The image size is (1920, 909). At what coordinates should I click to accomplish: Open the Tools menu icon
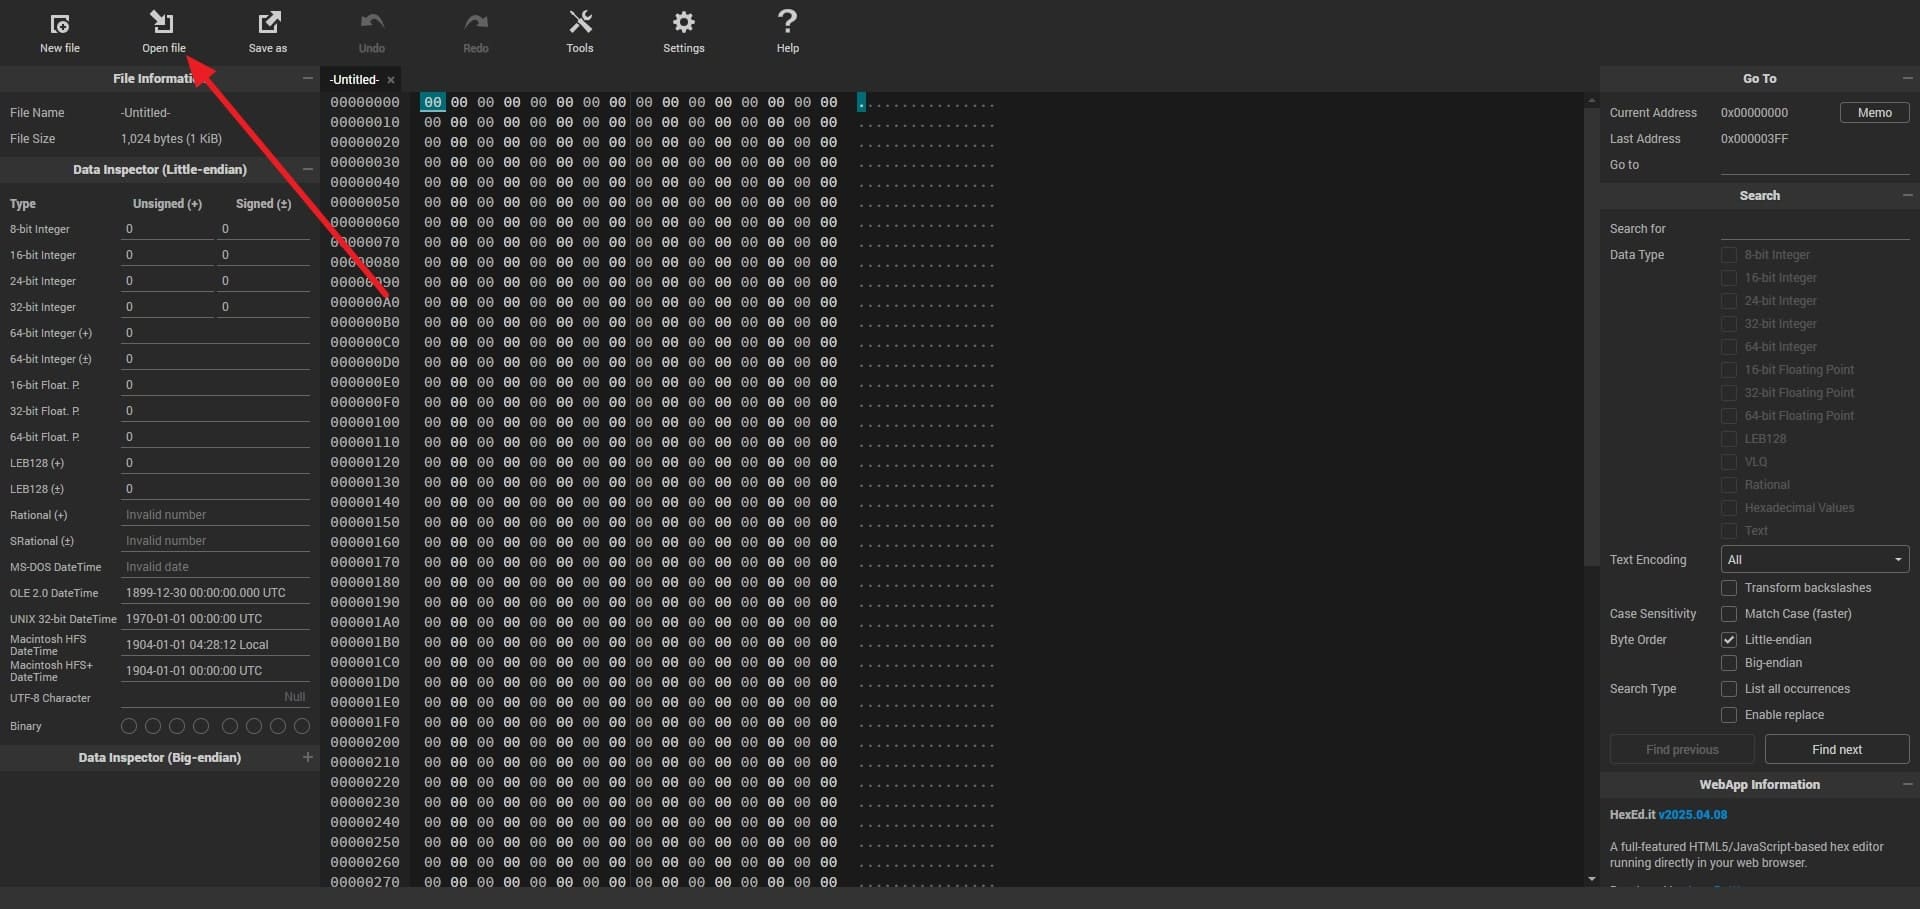(580, 23)
